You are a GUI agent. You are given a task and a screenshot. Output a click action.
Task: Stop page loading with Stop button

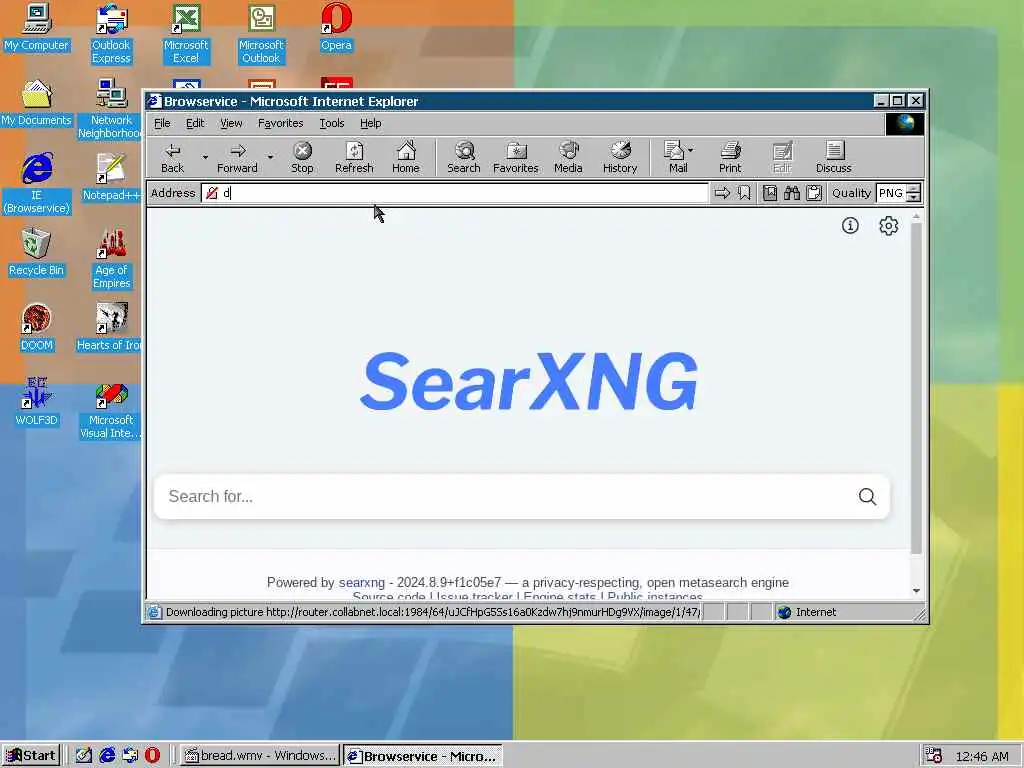point(302,157)
